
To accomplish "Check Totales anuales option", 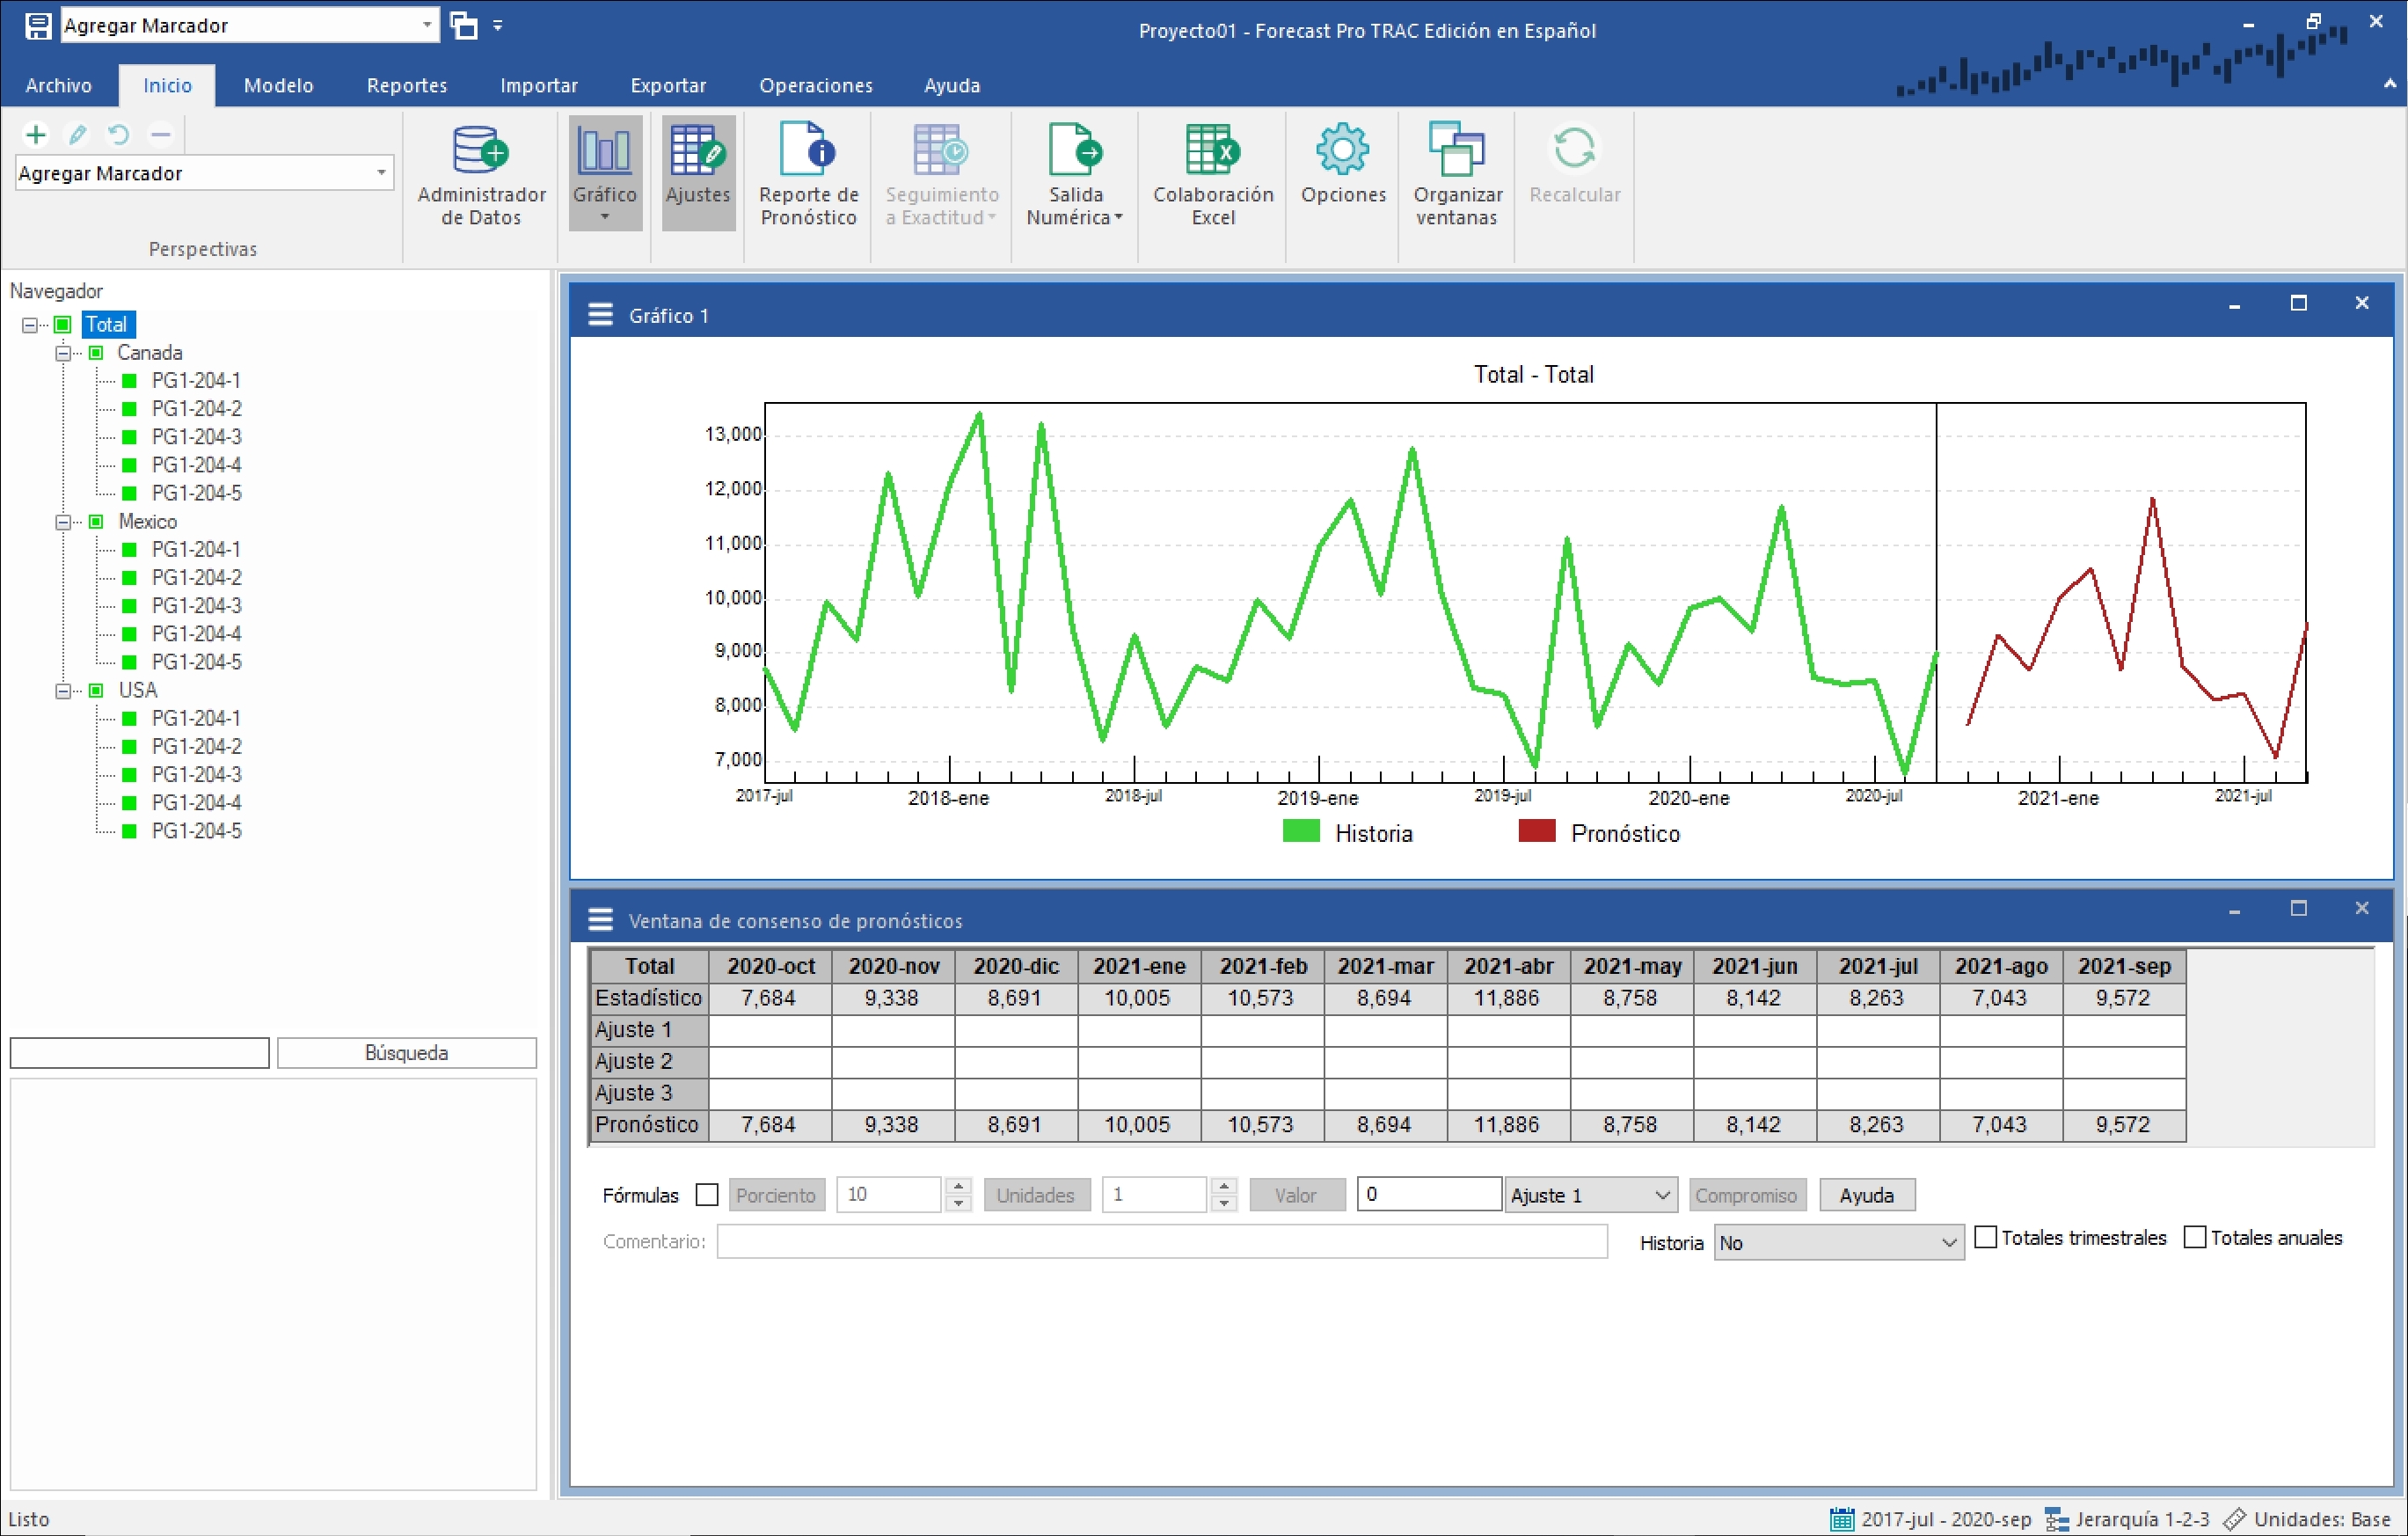I will coord(2194,1237).
